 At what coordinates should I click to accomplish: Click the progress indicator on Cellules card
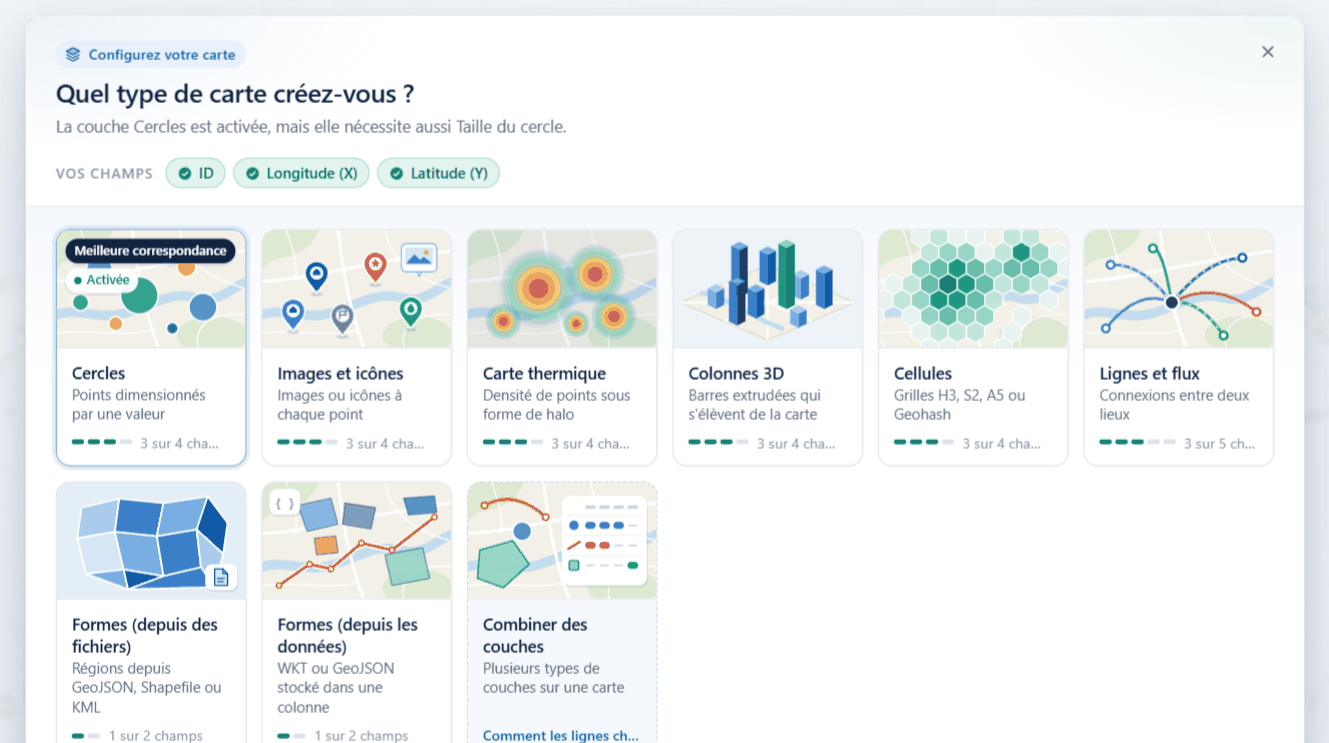(x=924, y=442)
